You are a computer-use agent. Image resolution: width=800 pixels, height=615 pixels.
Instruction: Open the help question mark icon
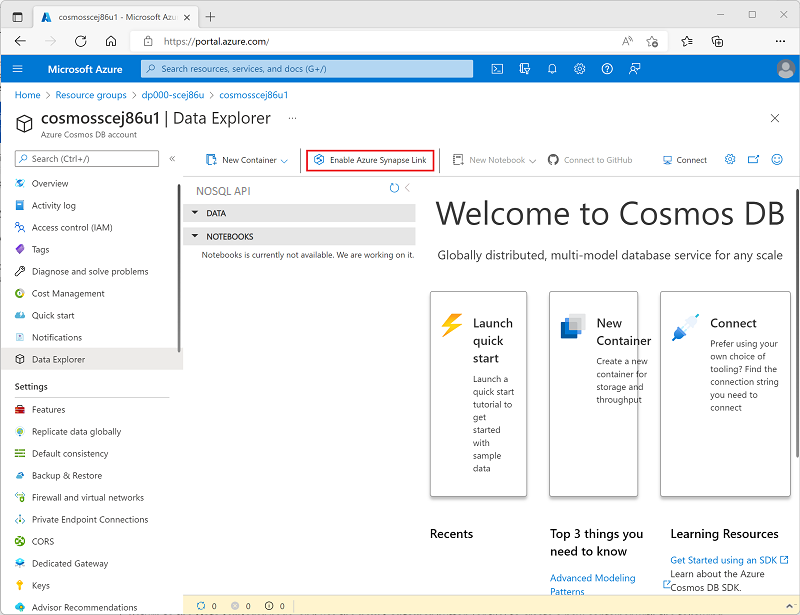tap(607, 69)
